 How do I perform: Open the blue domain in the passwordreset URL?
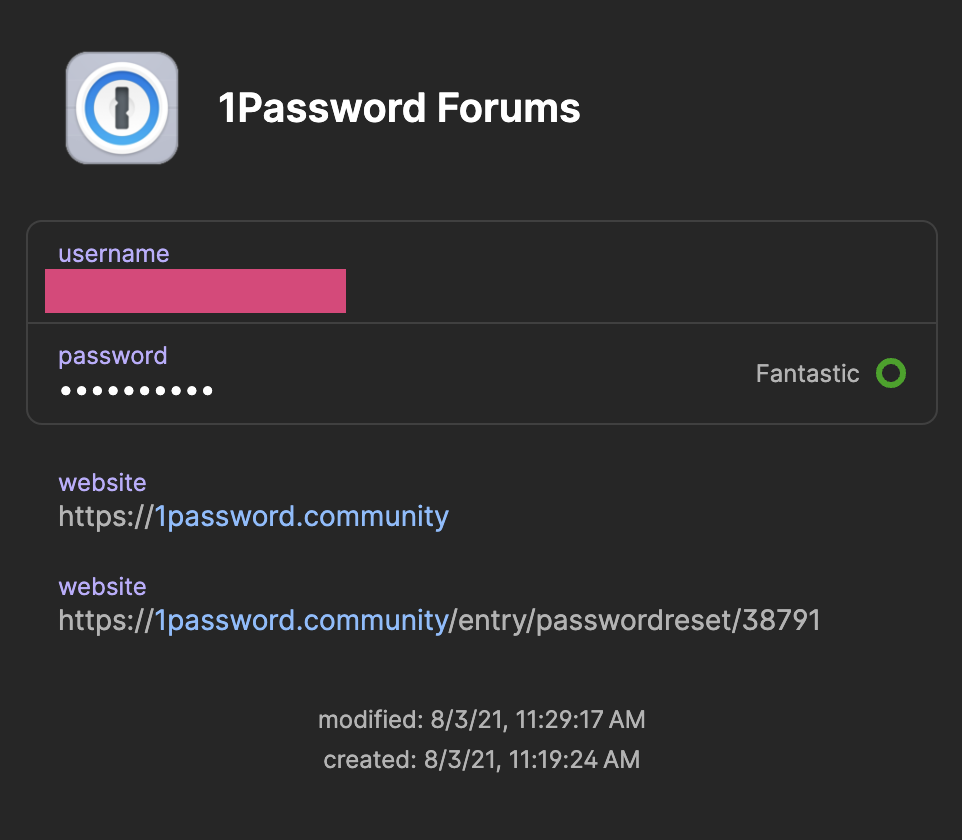tap(302, 621)
